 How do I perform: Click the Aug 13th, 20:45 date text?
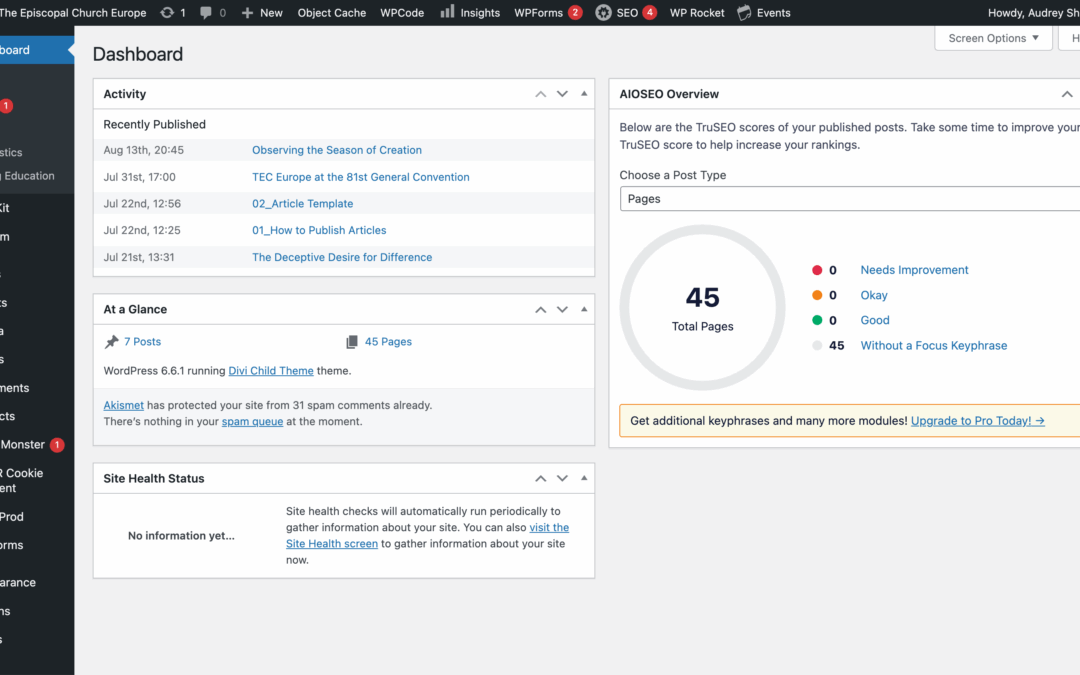(x=143, y=150)
